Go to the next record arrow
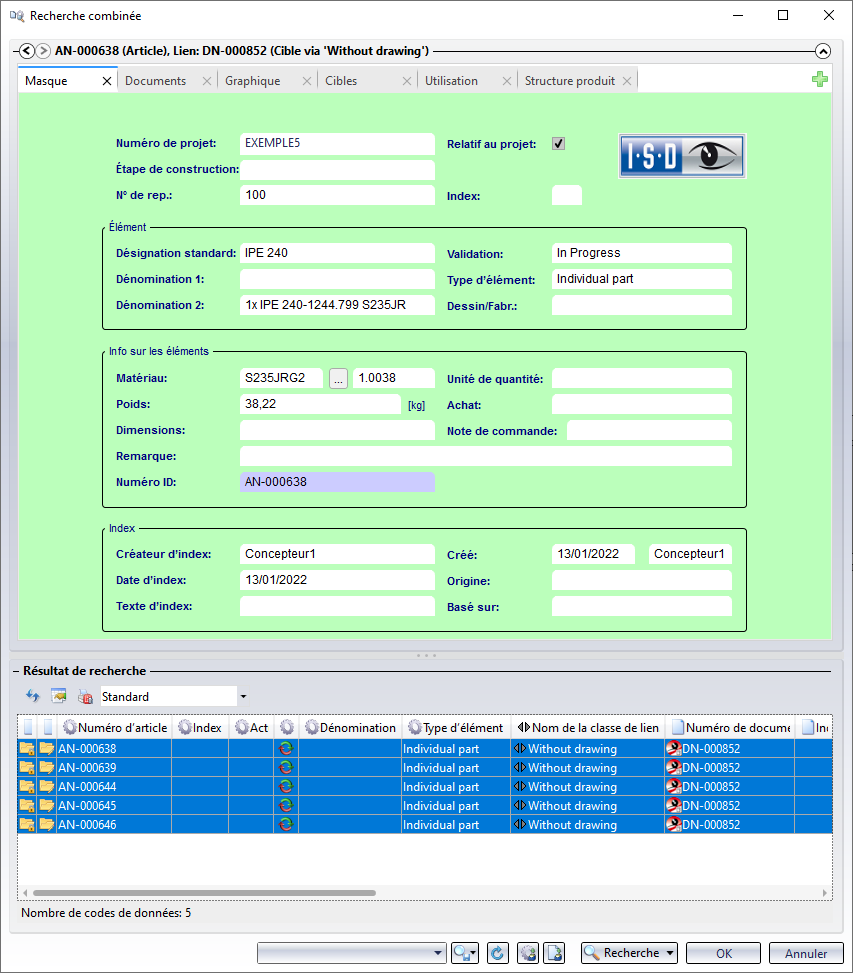Viewport: 853px width, 973px height. pyautogui.click(x=43, y=51)
